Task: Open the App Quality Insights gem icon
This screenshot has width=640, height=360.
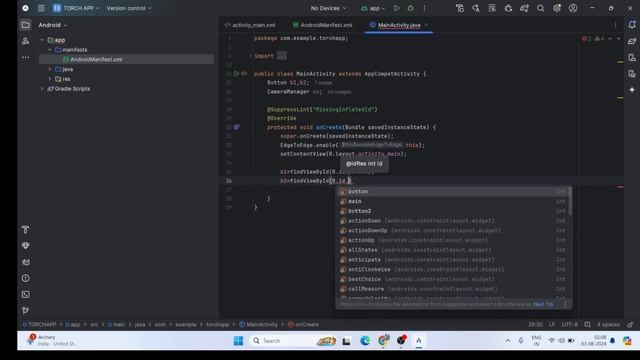Action: (x=25, y=246)
